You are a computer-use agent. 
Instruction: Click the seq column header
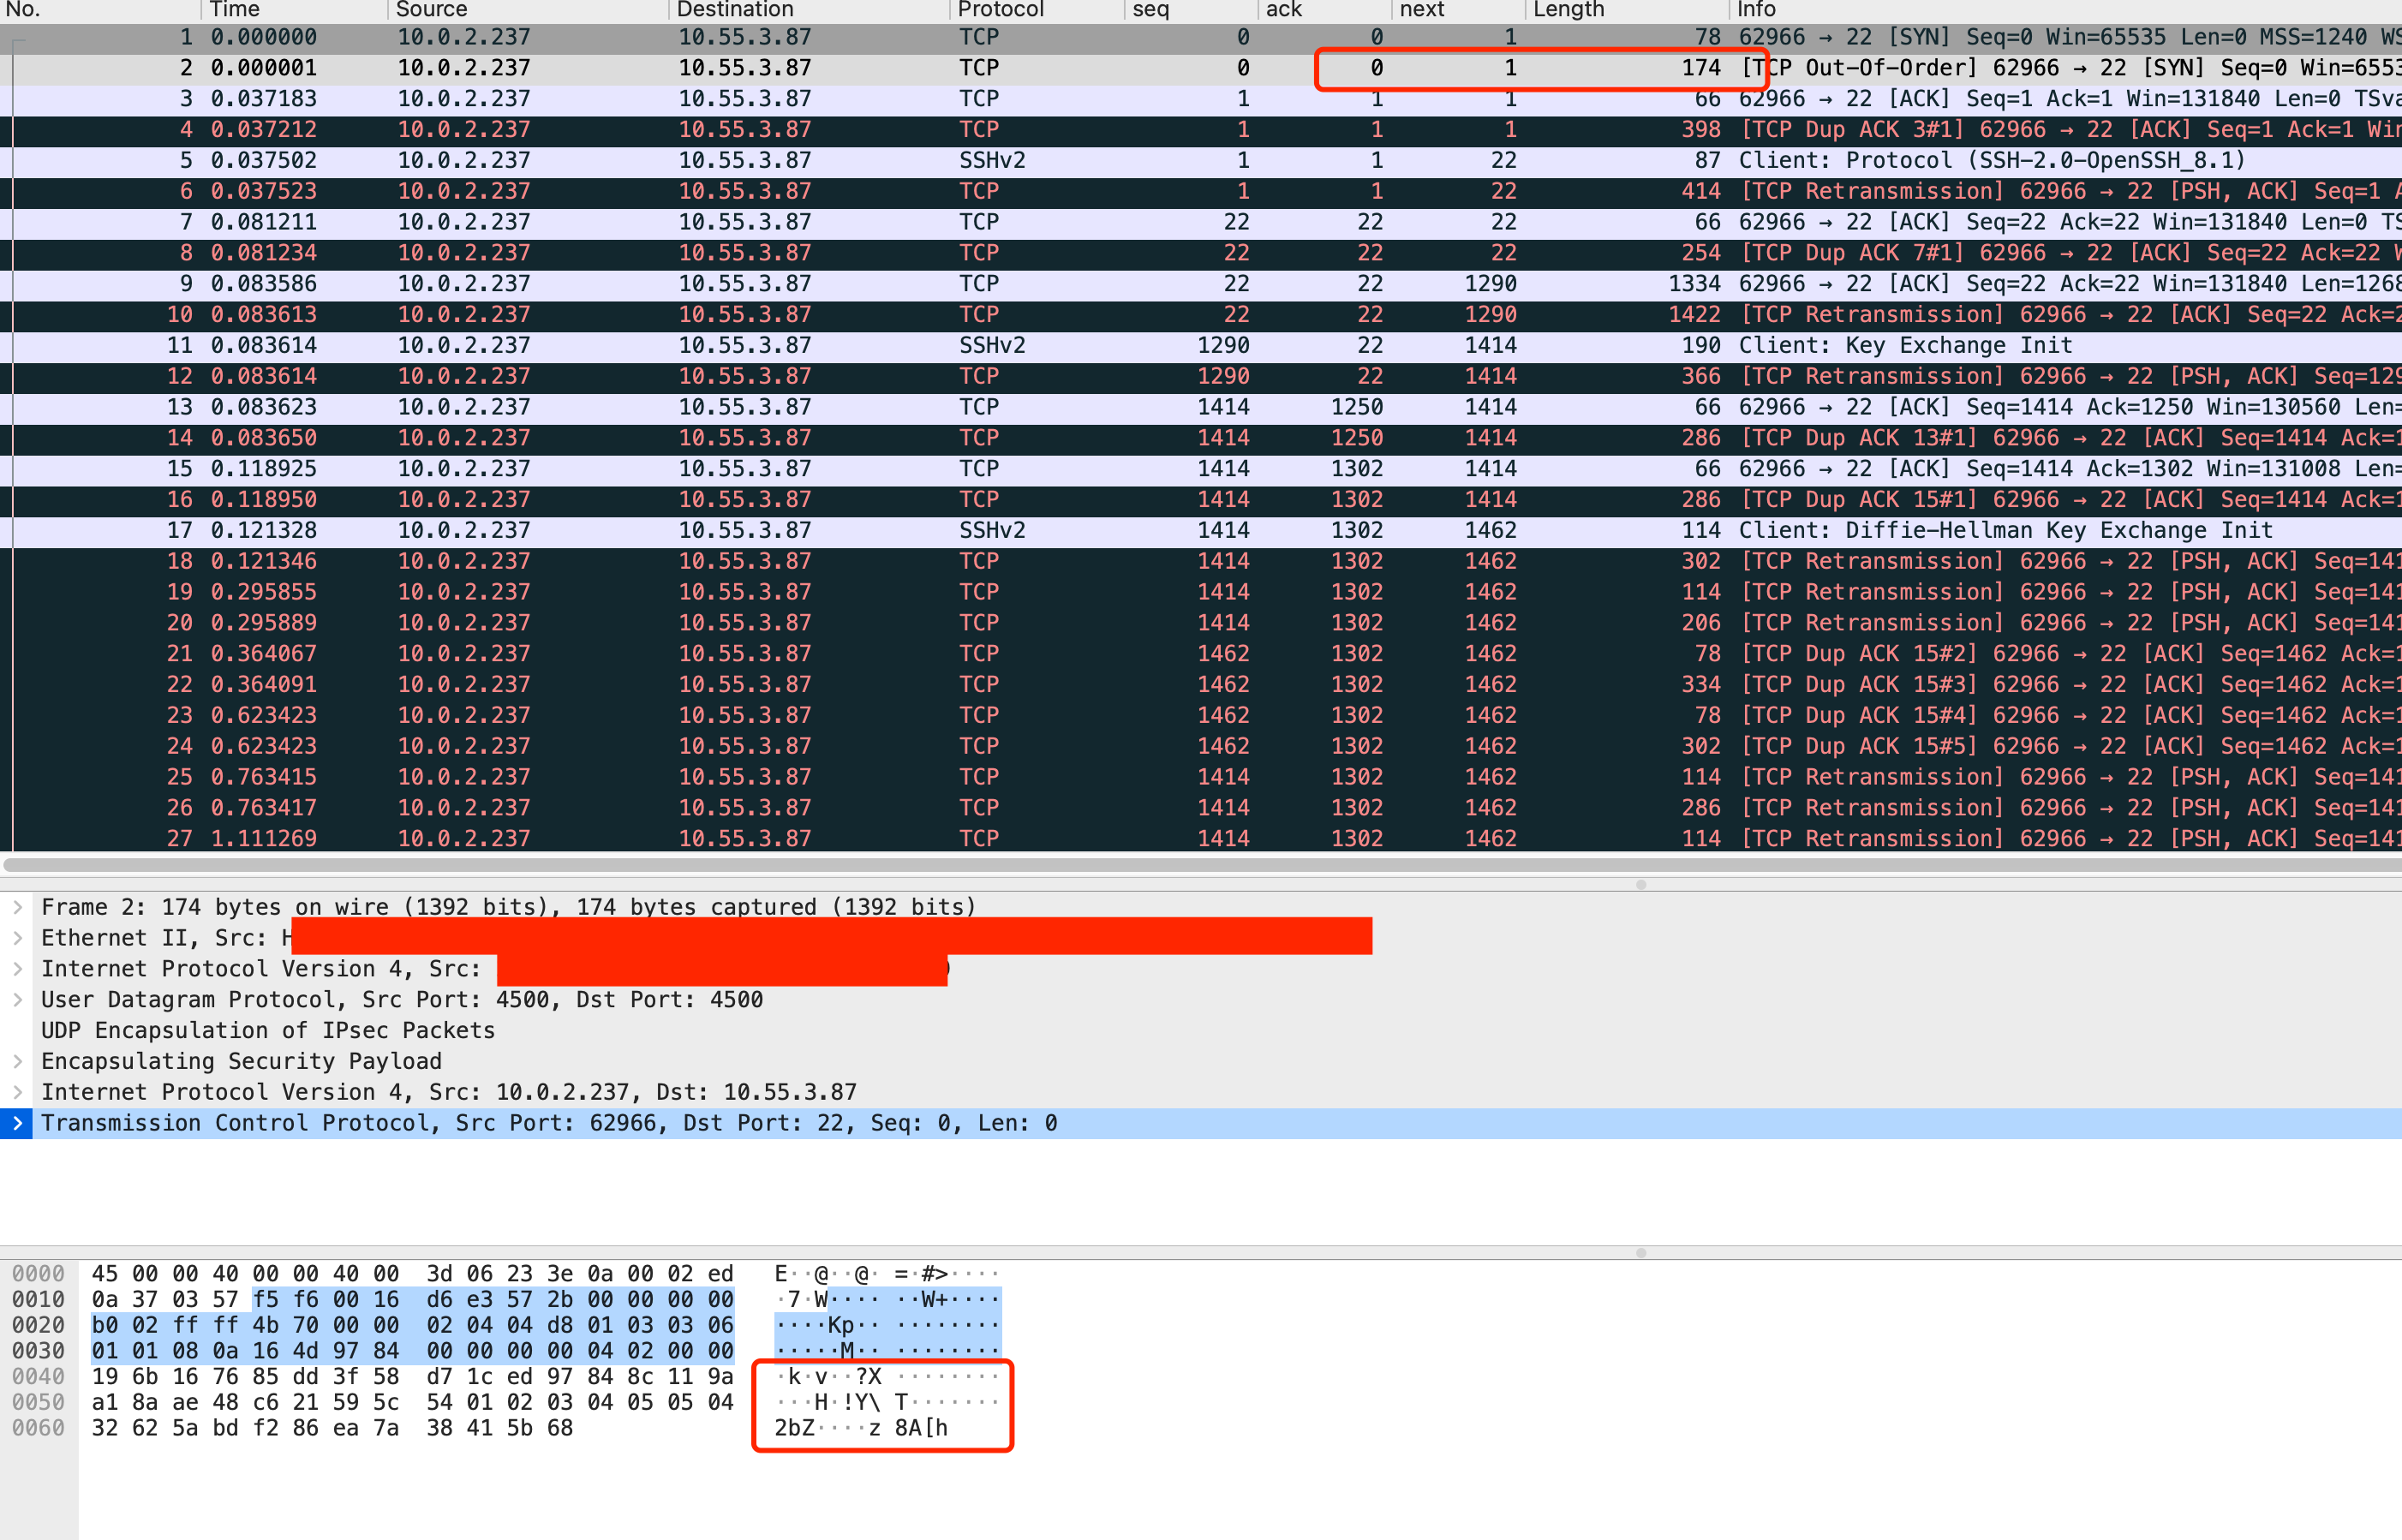click(1150, 10)
